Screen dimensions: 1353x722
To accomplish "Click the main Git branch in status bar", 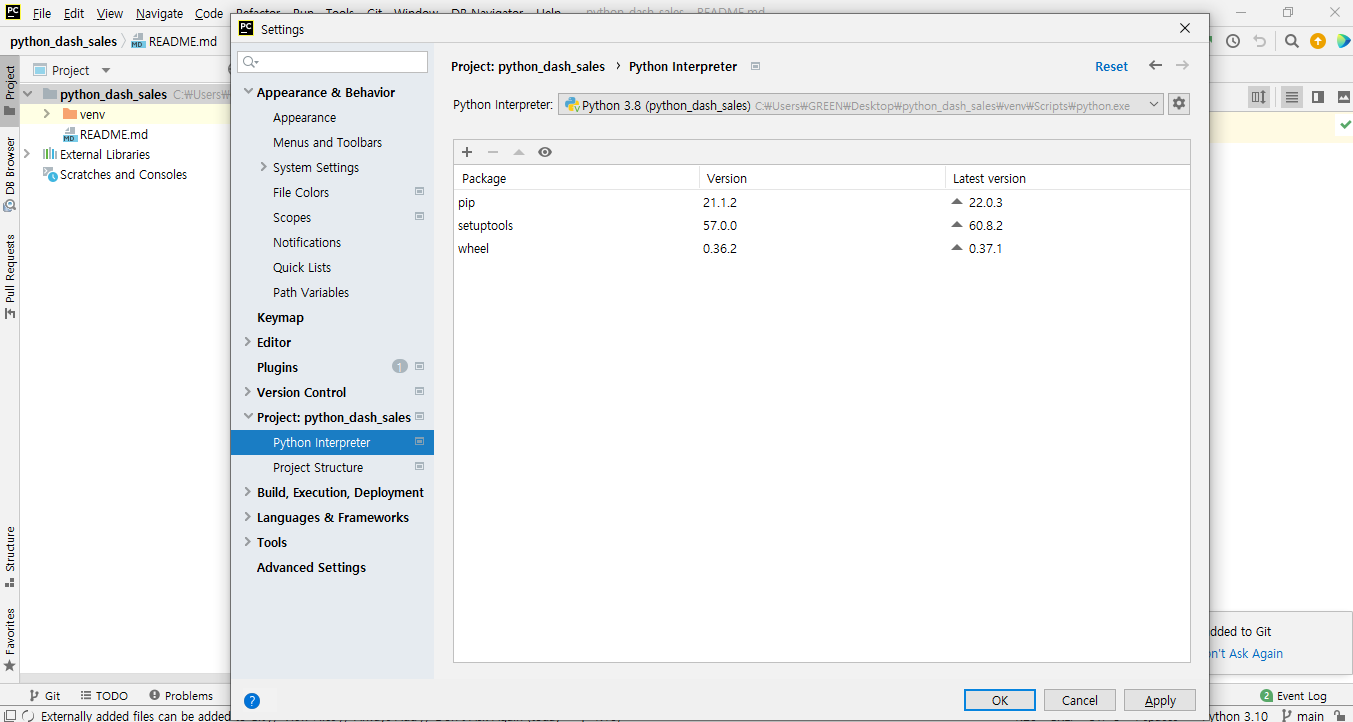I will 1303,715.
